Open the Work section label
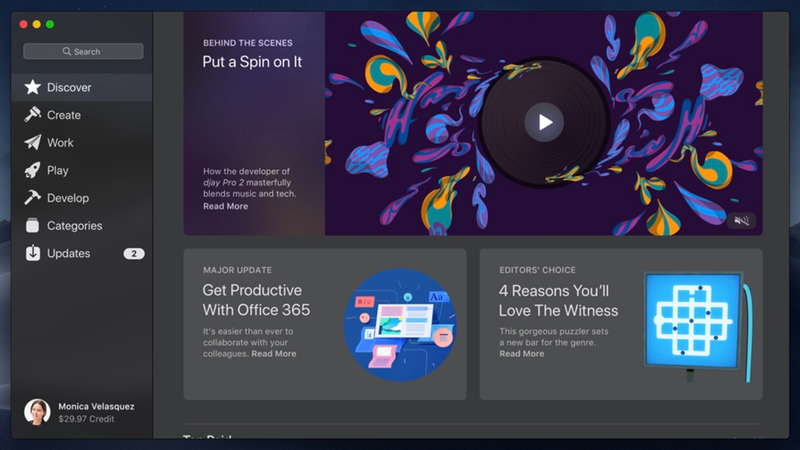The width and height of the screenshot is (800, 450). point(60,143)
